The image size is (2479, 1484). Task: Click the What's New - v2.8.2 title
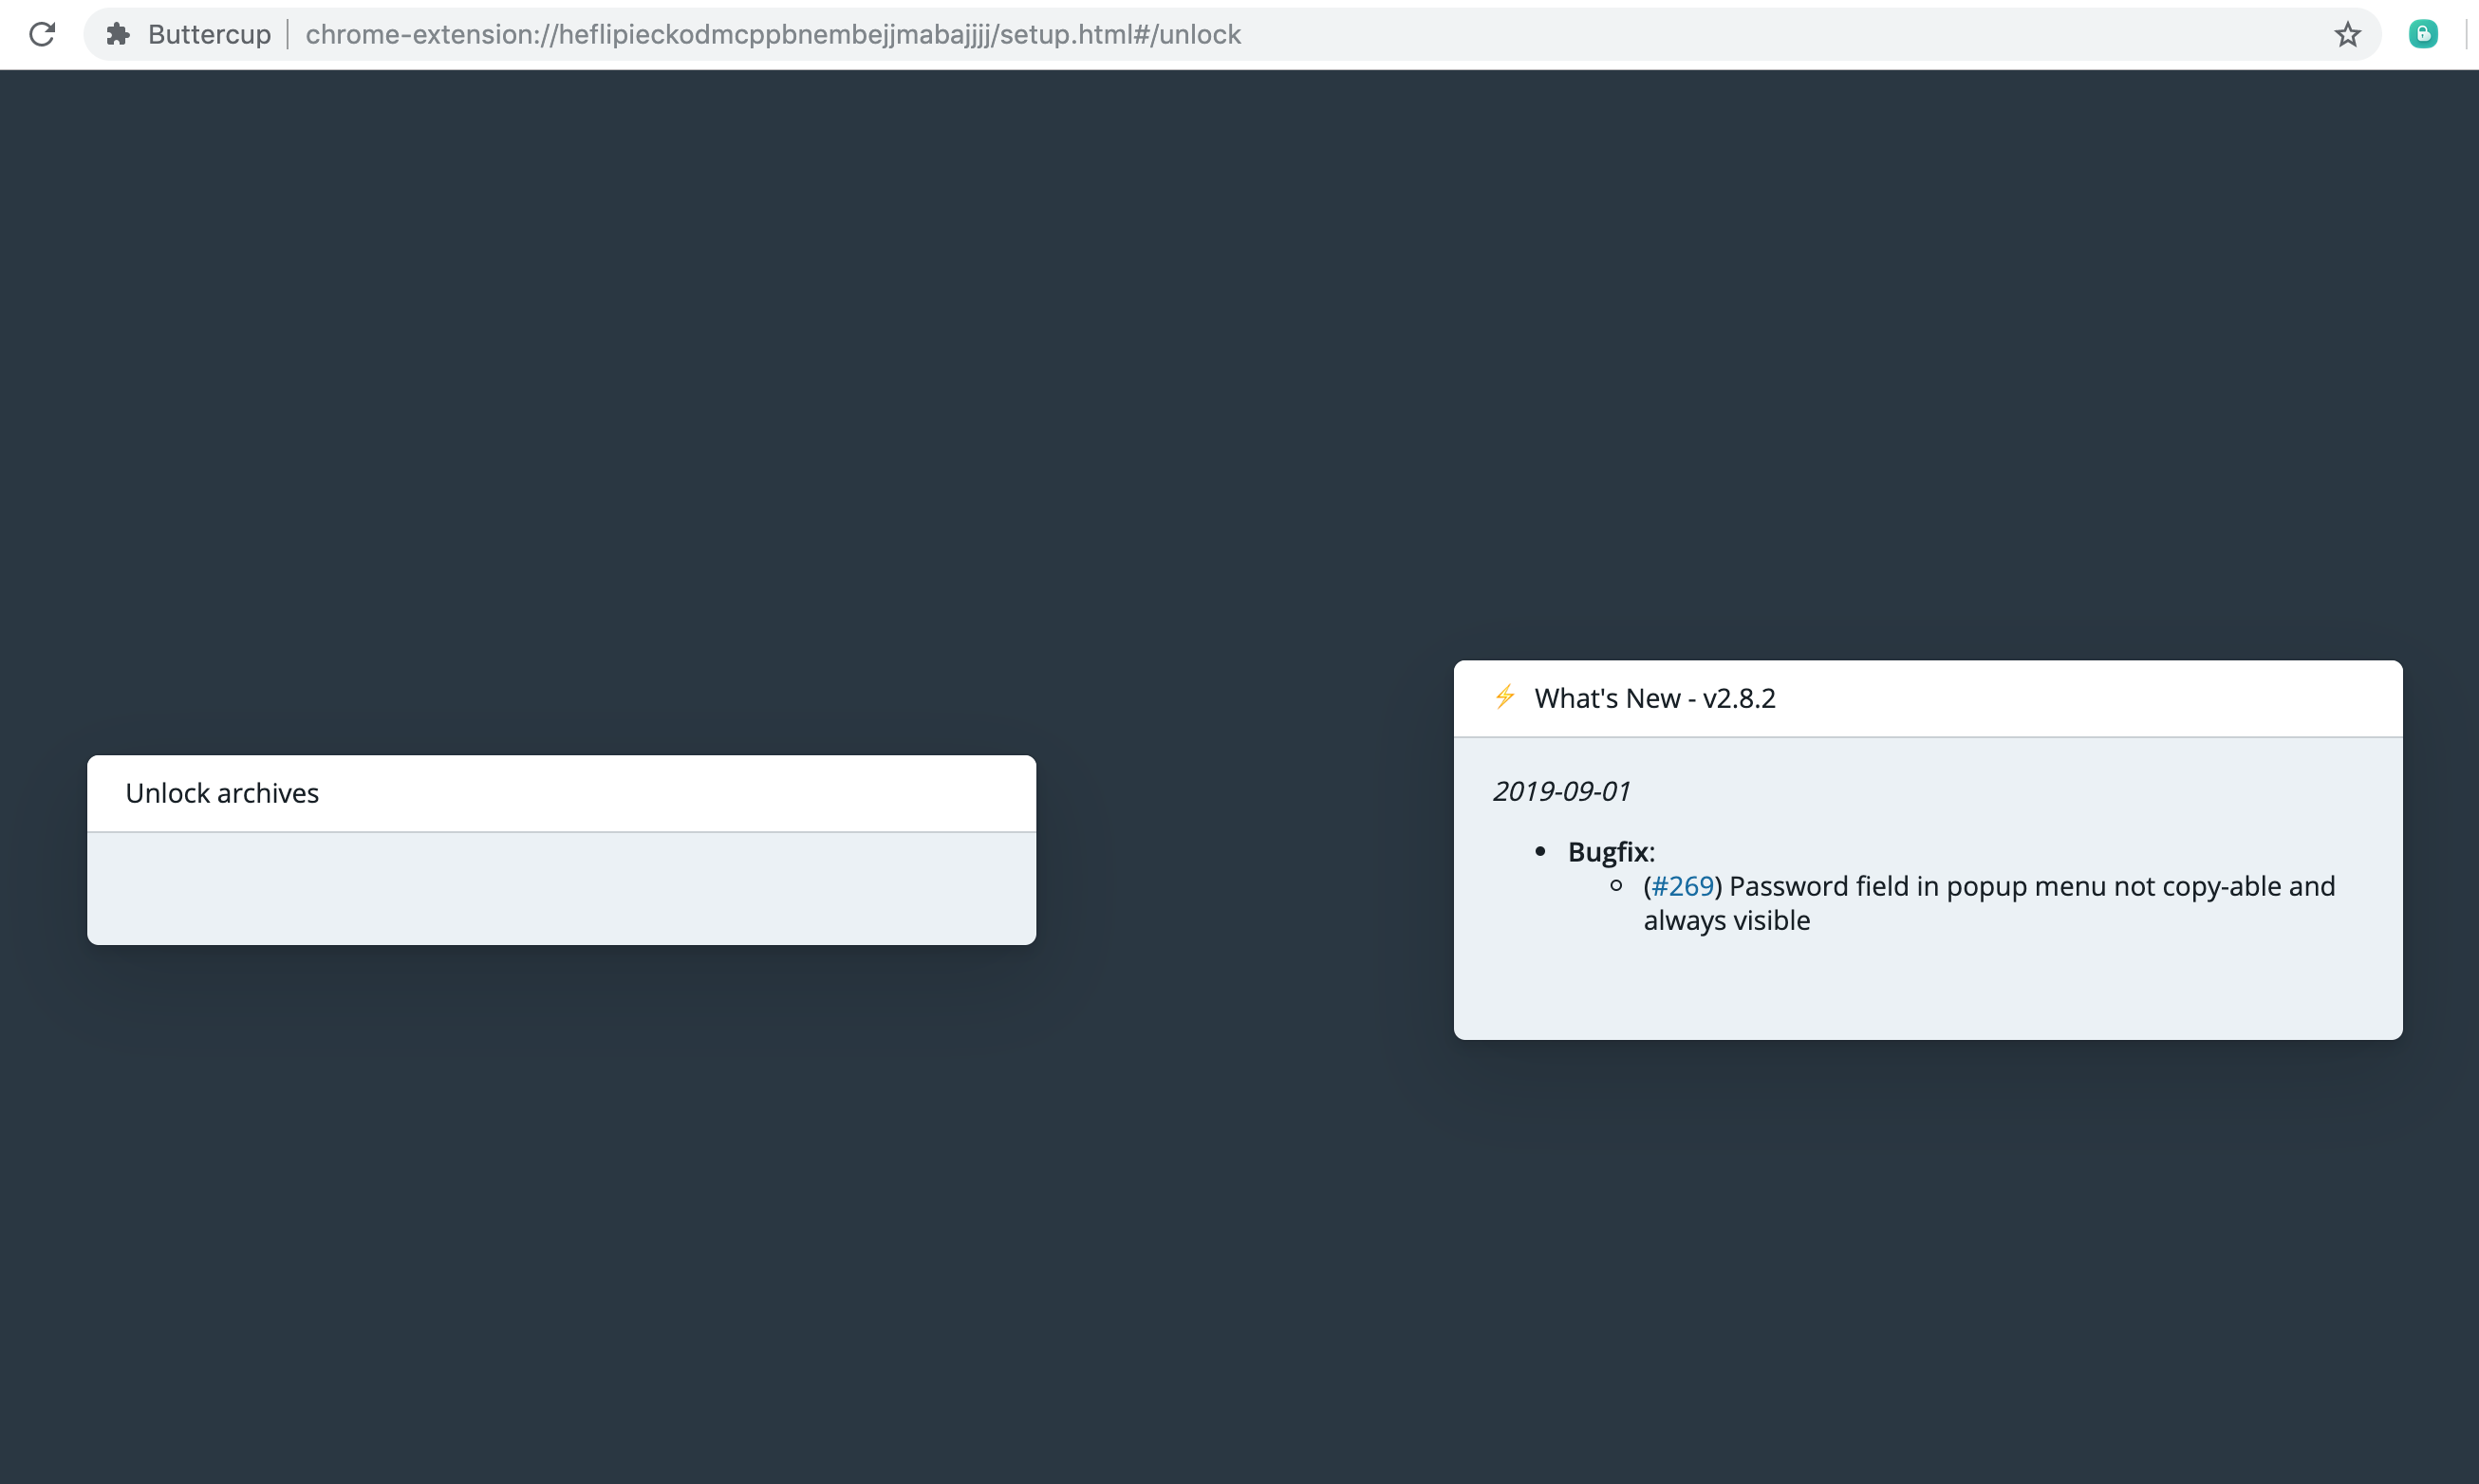pyautogui.click(x=1655, y=698)
